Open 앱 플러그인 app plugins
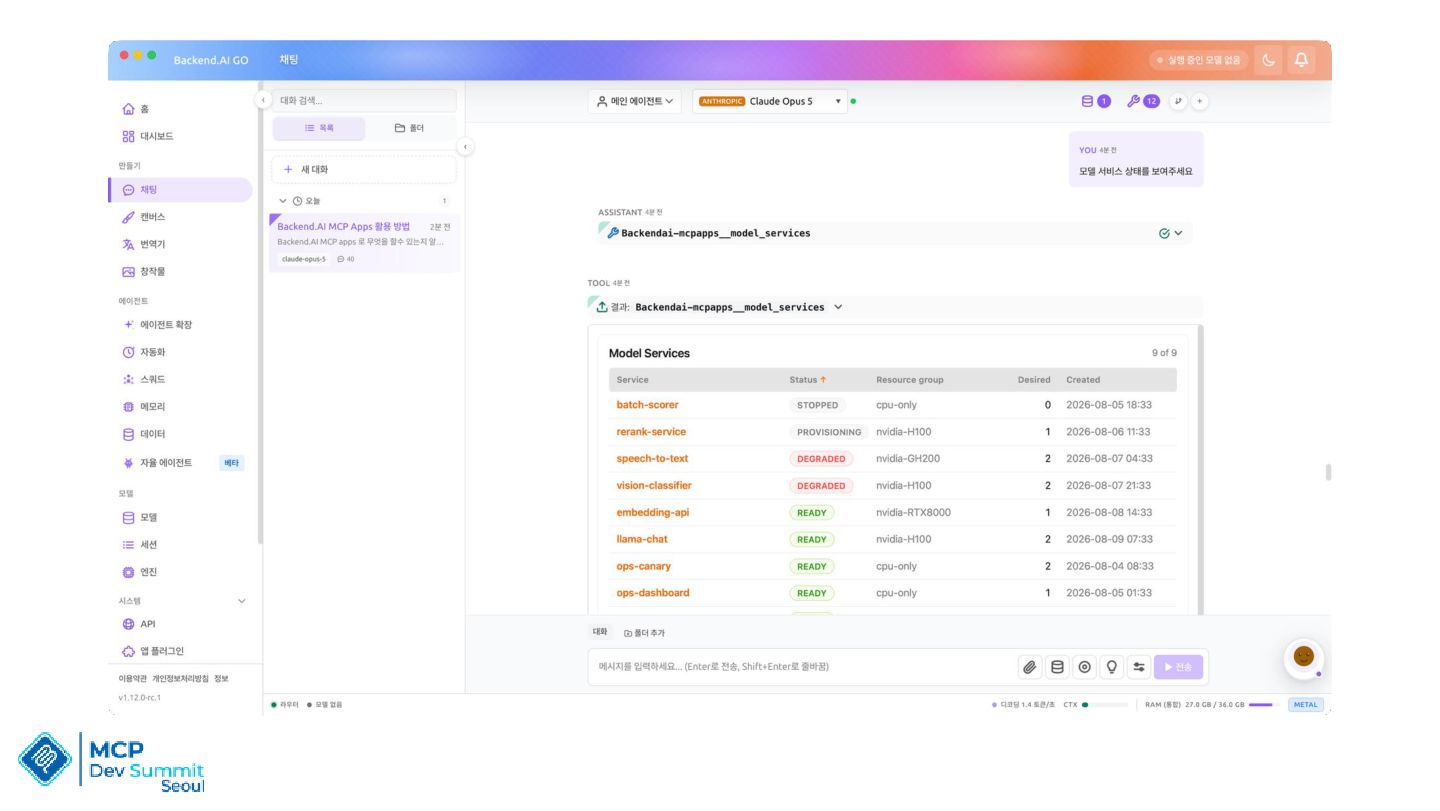This screenshot has height=811, width=1440. [x=180, y=651]
